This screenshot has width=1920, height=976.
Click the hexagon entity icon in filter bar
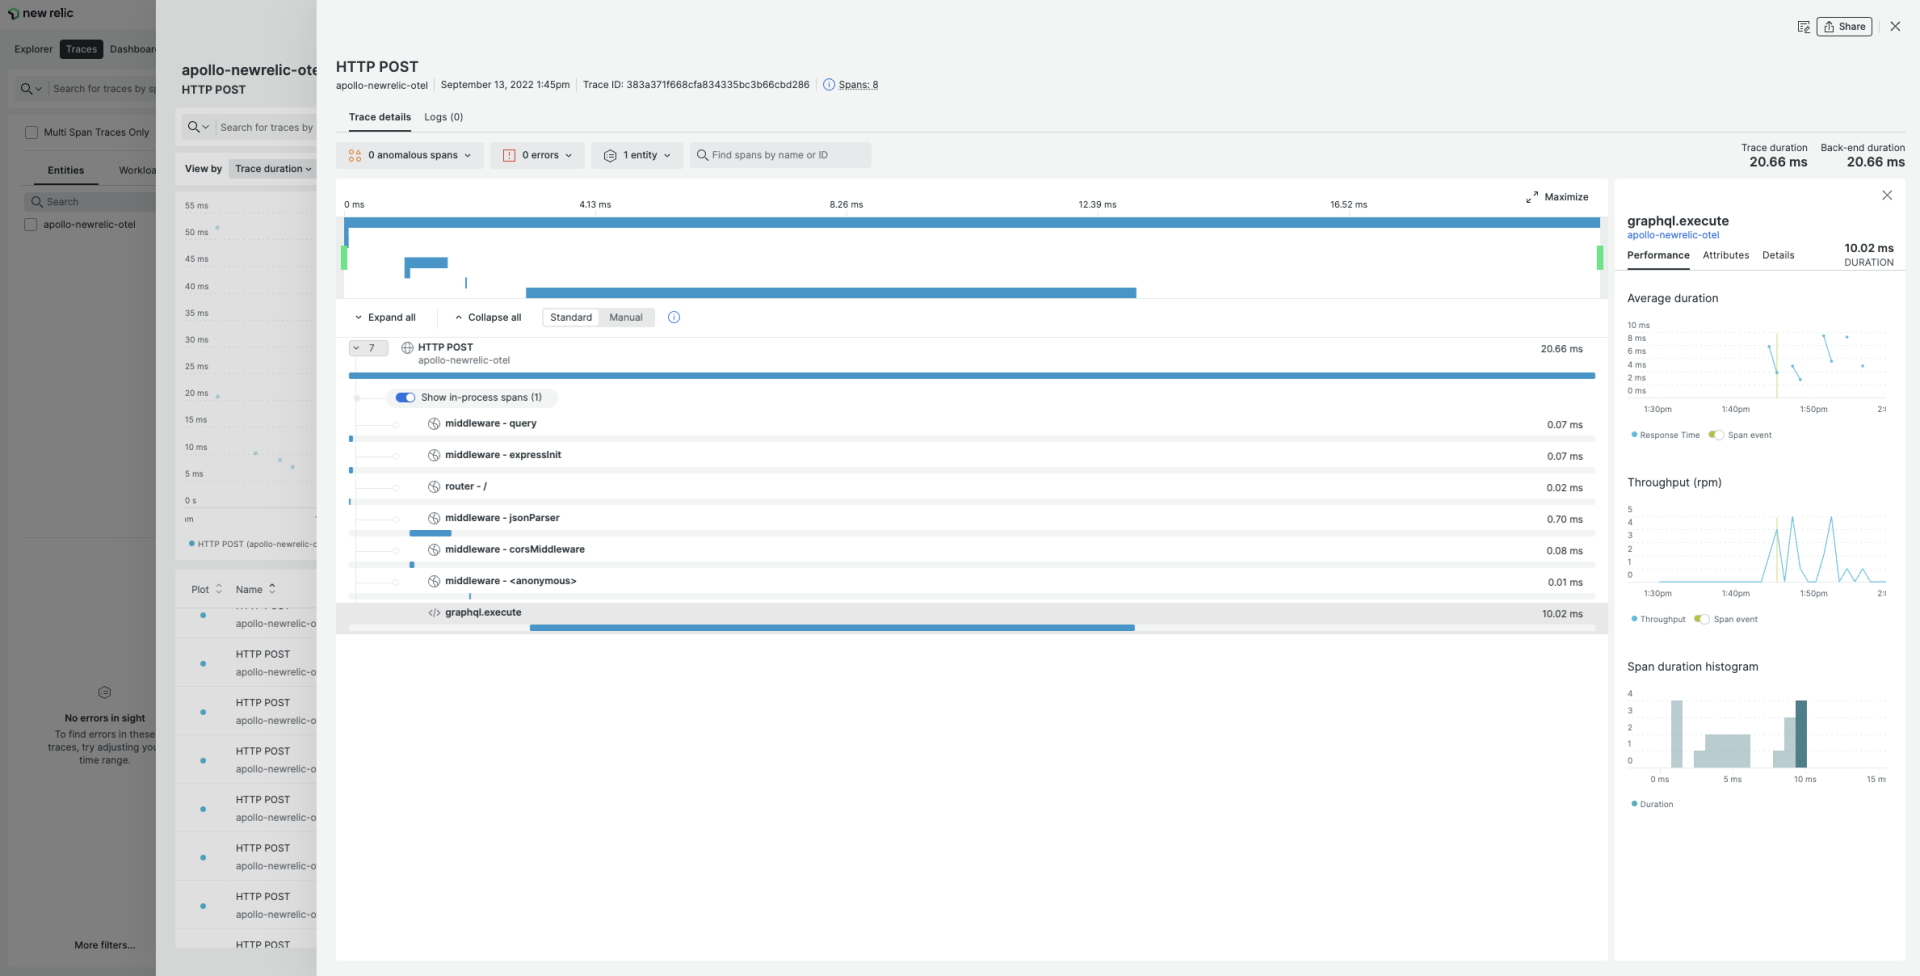pyautogui.click(x=610, y=155)
